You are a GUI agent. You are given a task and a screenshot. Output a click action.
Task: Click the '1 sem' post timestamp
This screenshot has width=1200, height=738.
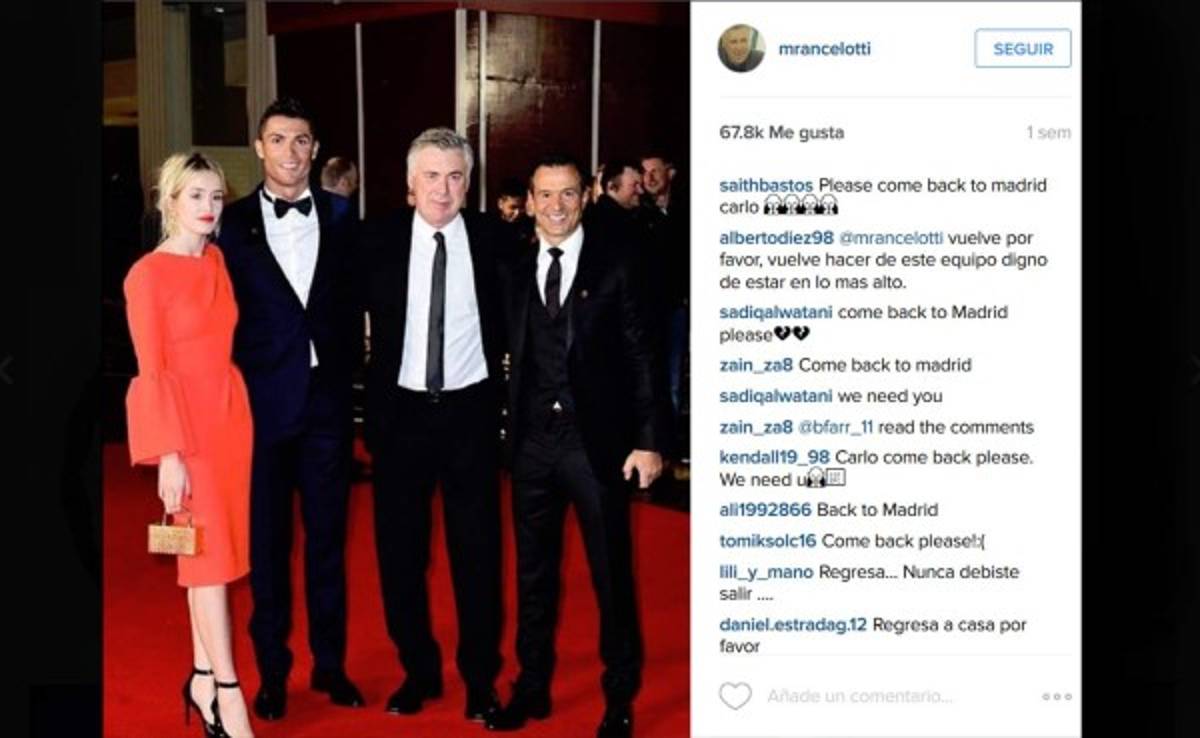pyautogui.click(x=1048, y=132)
